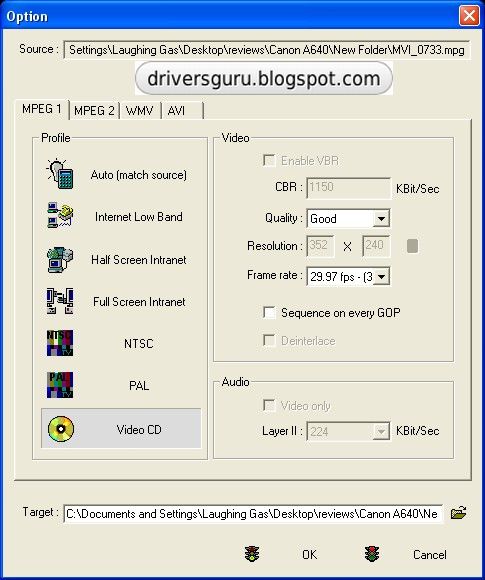
Task: Click the Half Screen Intranet icon
Action: click(x=60, y=259)
